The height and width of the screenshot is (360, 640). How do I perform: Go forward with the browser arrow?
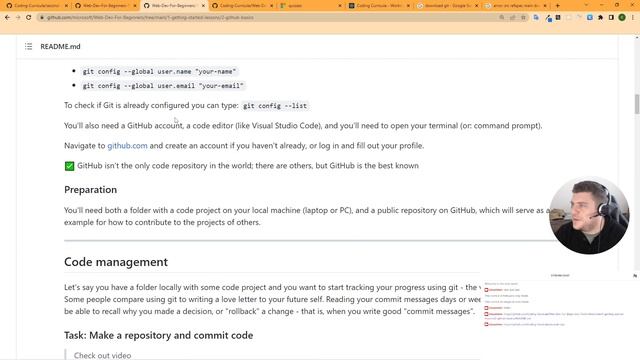[x=18, y=18]
